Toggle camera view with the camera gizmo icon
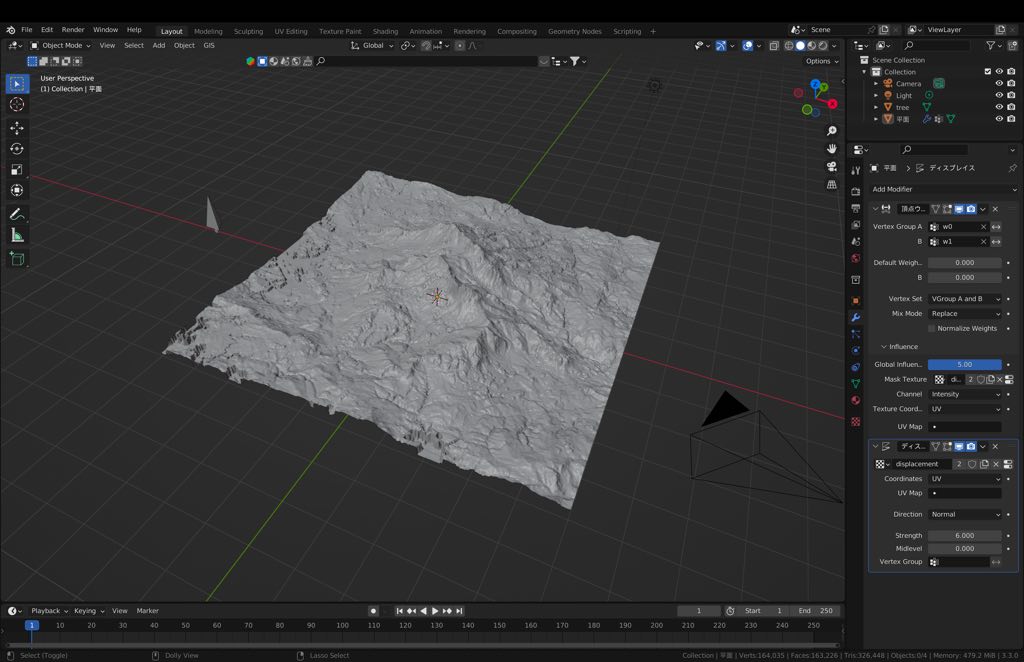This screenshot has width=1024, height=662. pos(830,166)
